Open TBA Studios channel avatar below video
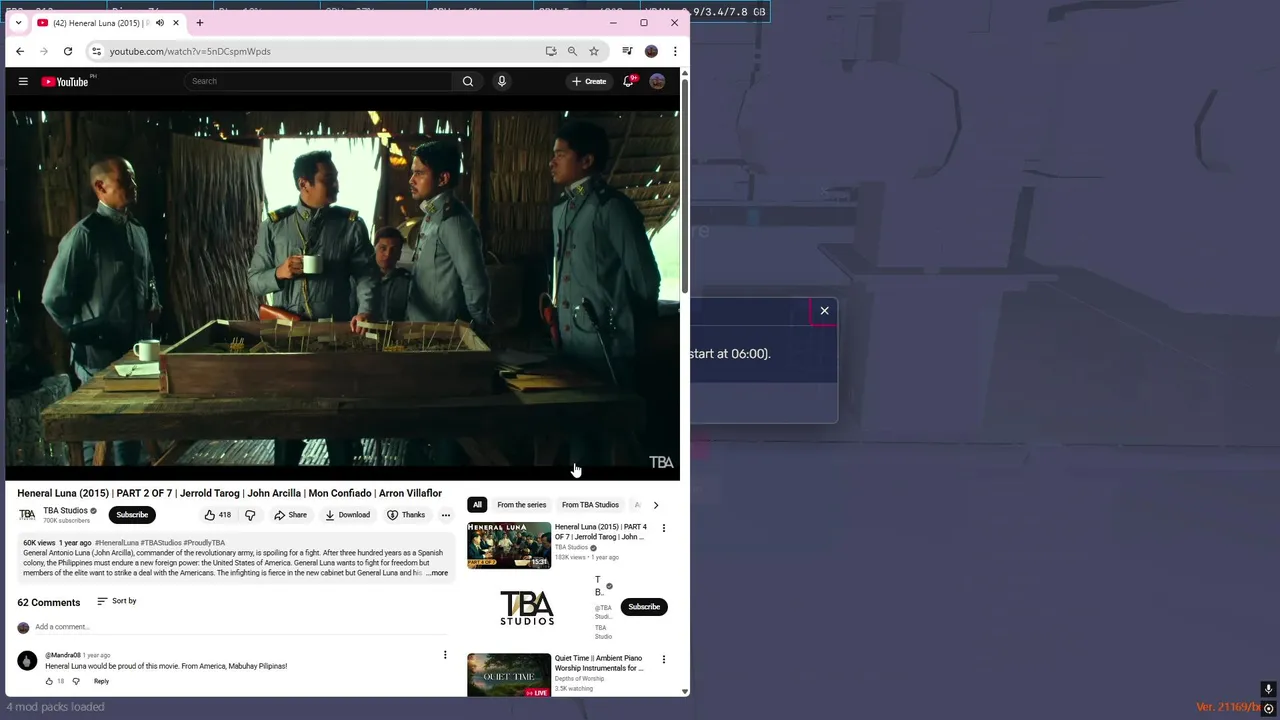1280x720 pixels. [x=27, y=515]
